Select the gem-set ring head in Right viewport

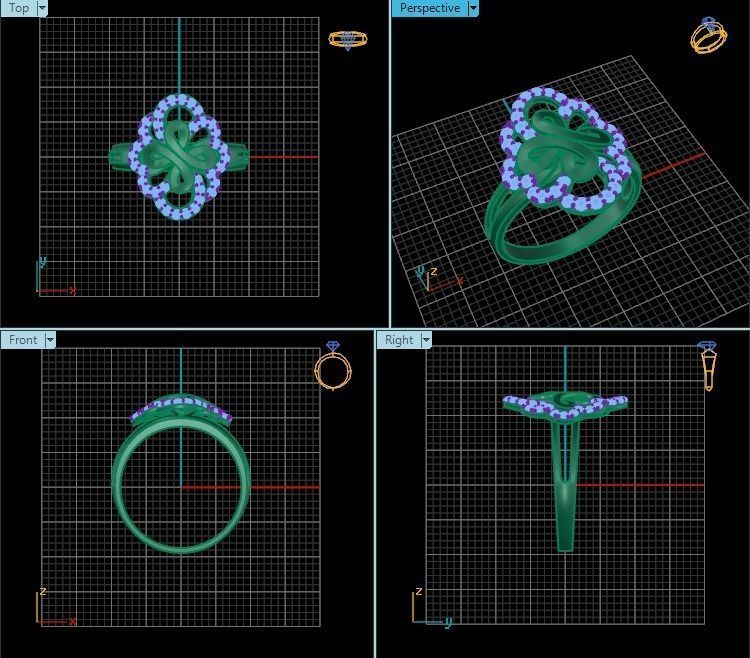pyautogui.click(x=565, y=406)
